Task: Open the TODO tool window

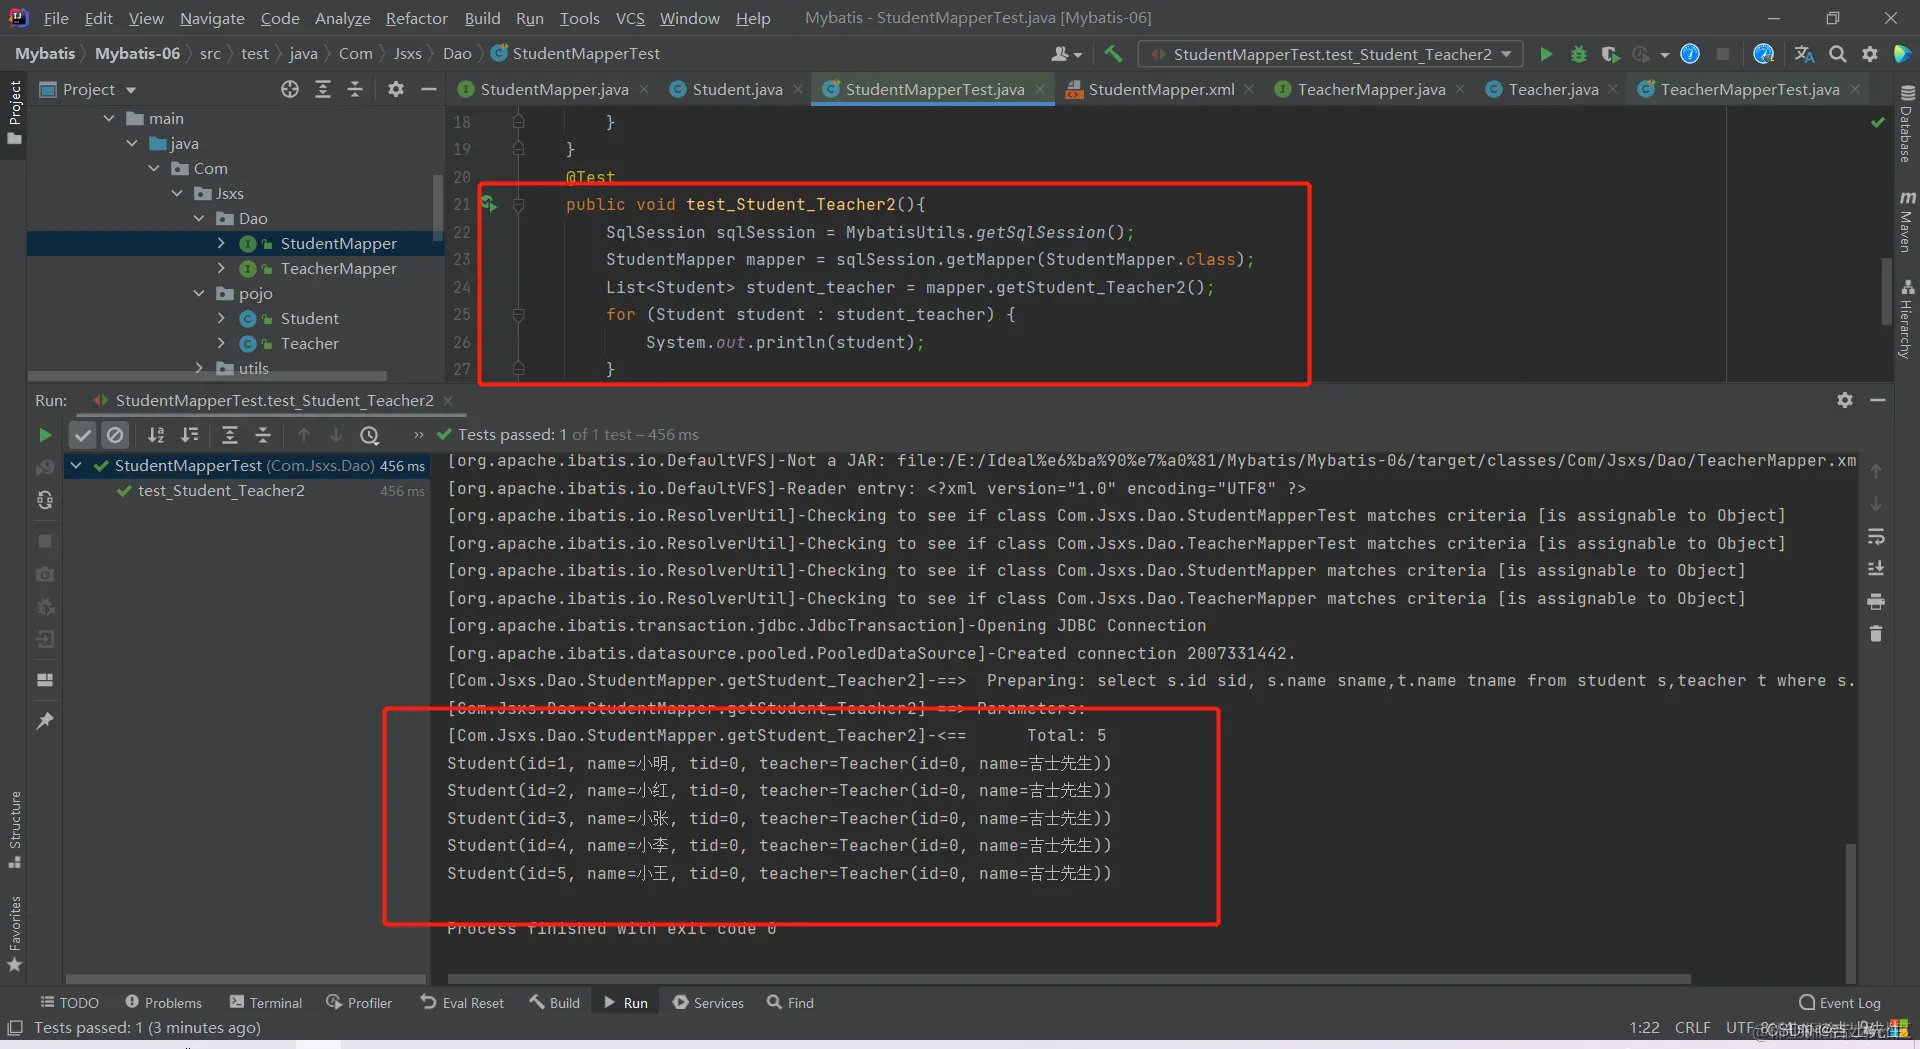Action: pyautogui.click(x=70, y=1002)
